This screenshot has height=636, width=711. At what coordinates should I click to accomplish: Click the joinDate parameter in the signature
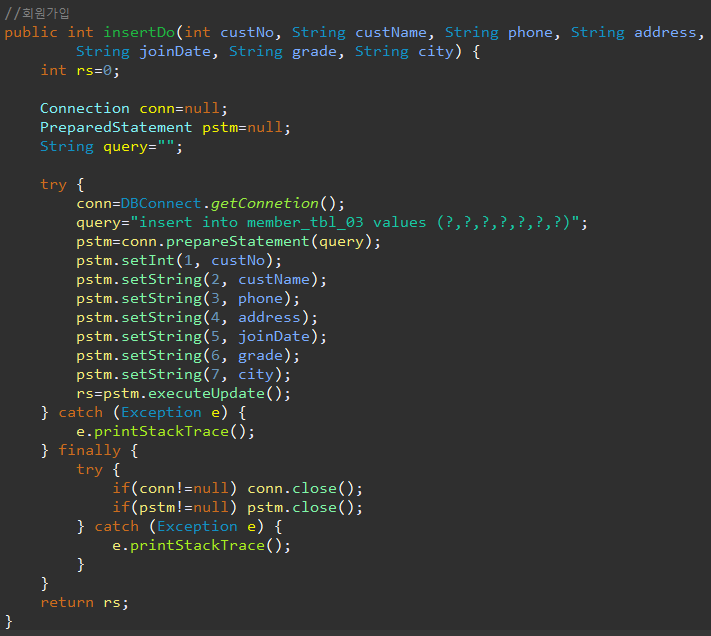click(x=175, y=52)
